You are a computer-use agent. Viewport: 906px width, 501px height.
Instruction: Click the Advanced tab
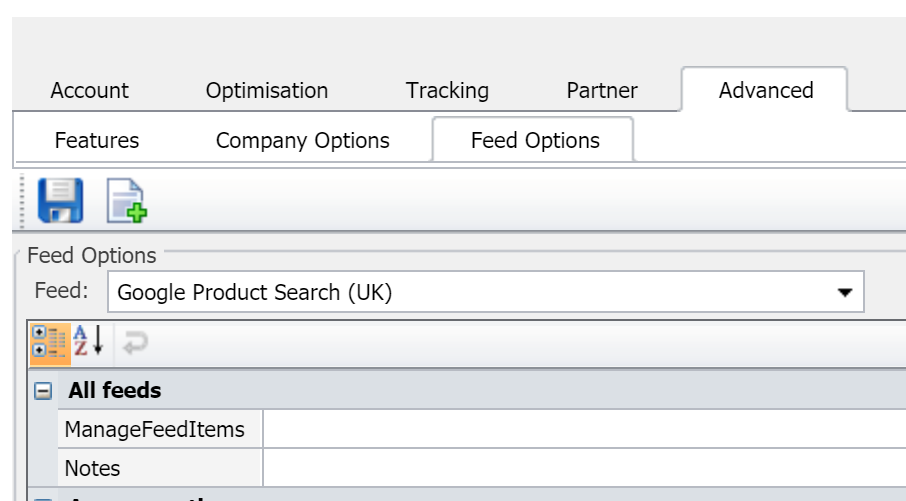tap(765, 90)
